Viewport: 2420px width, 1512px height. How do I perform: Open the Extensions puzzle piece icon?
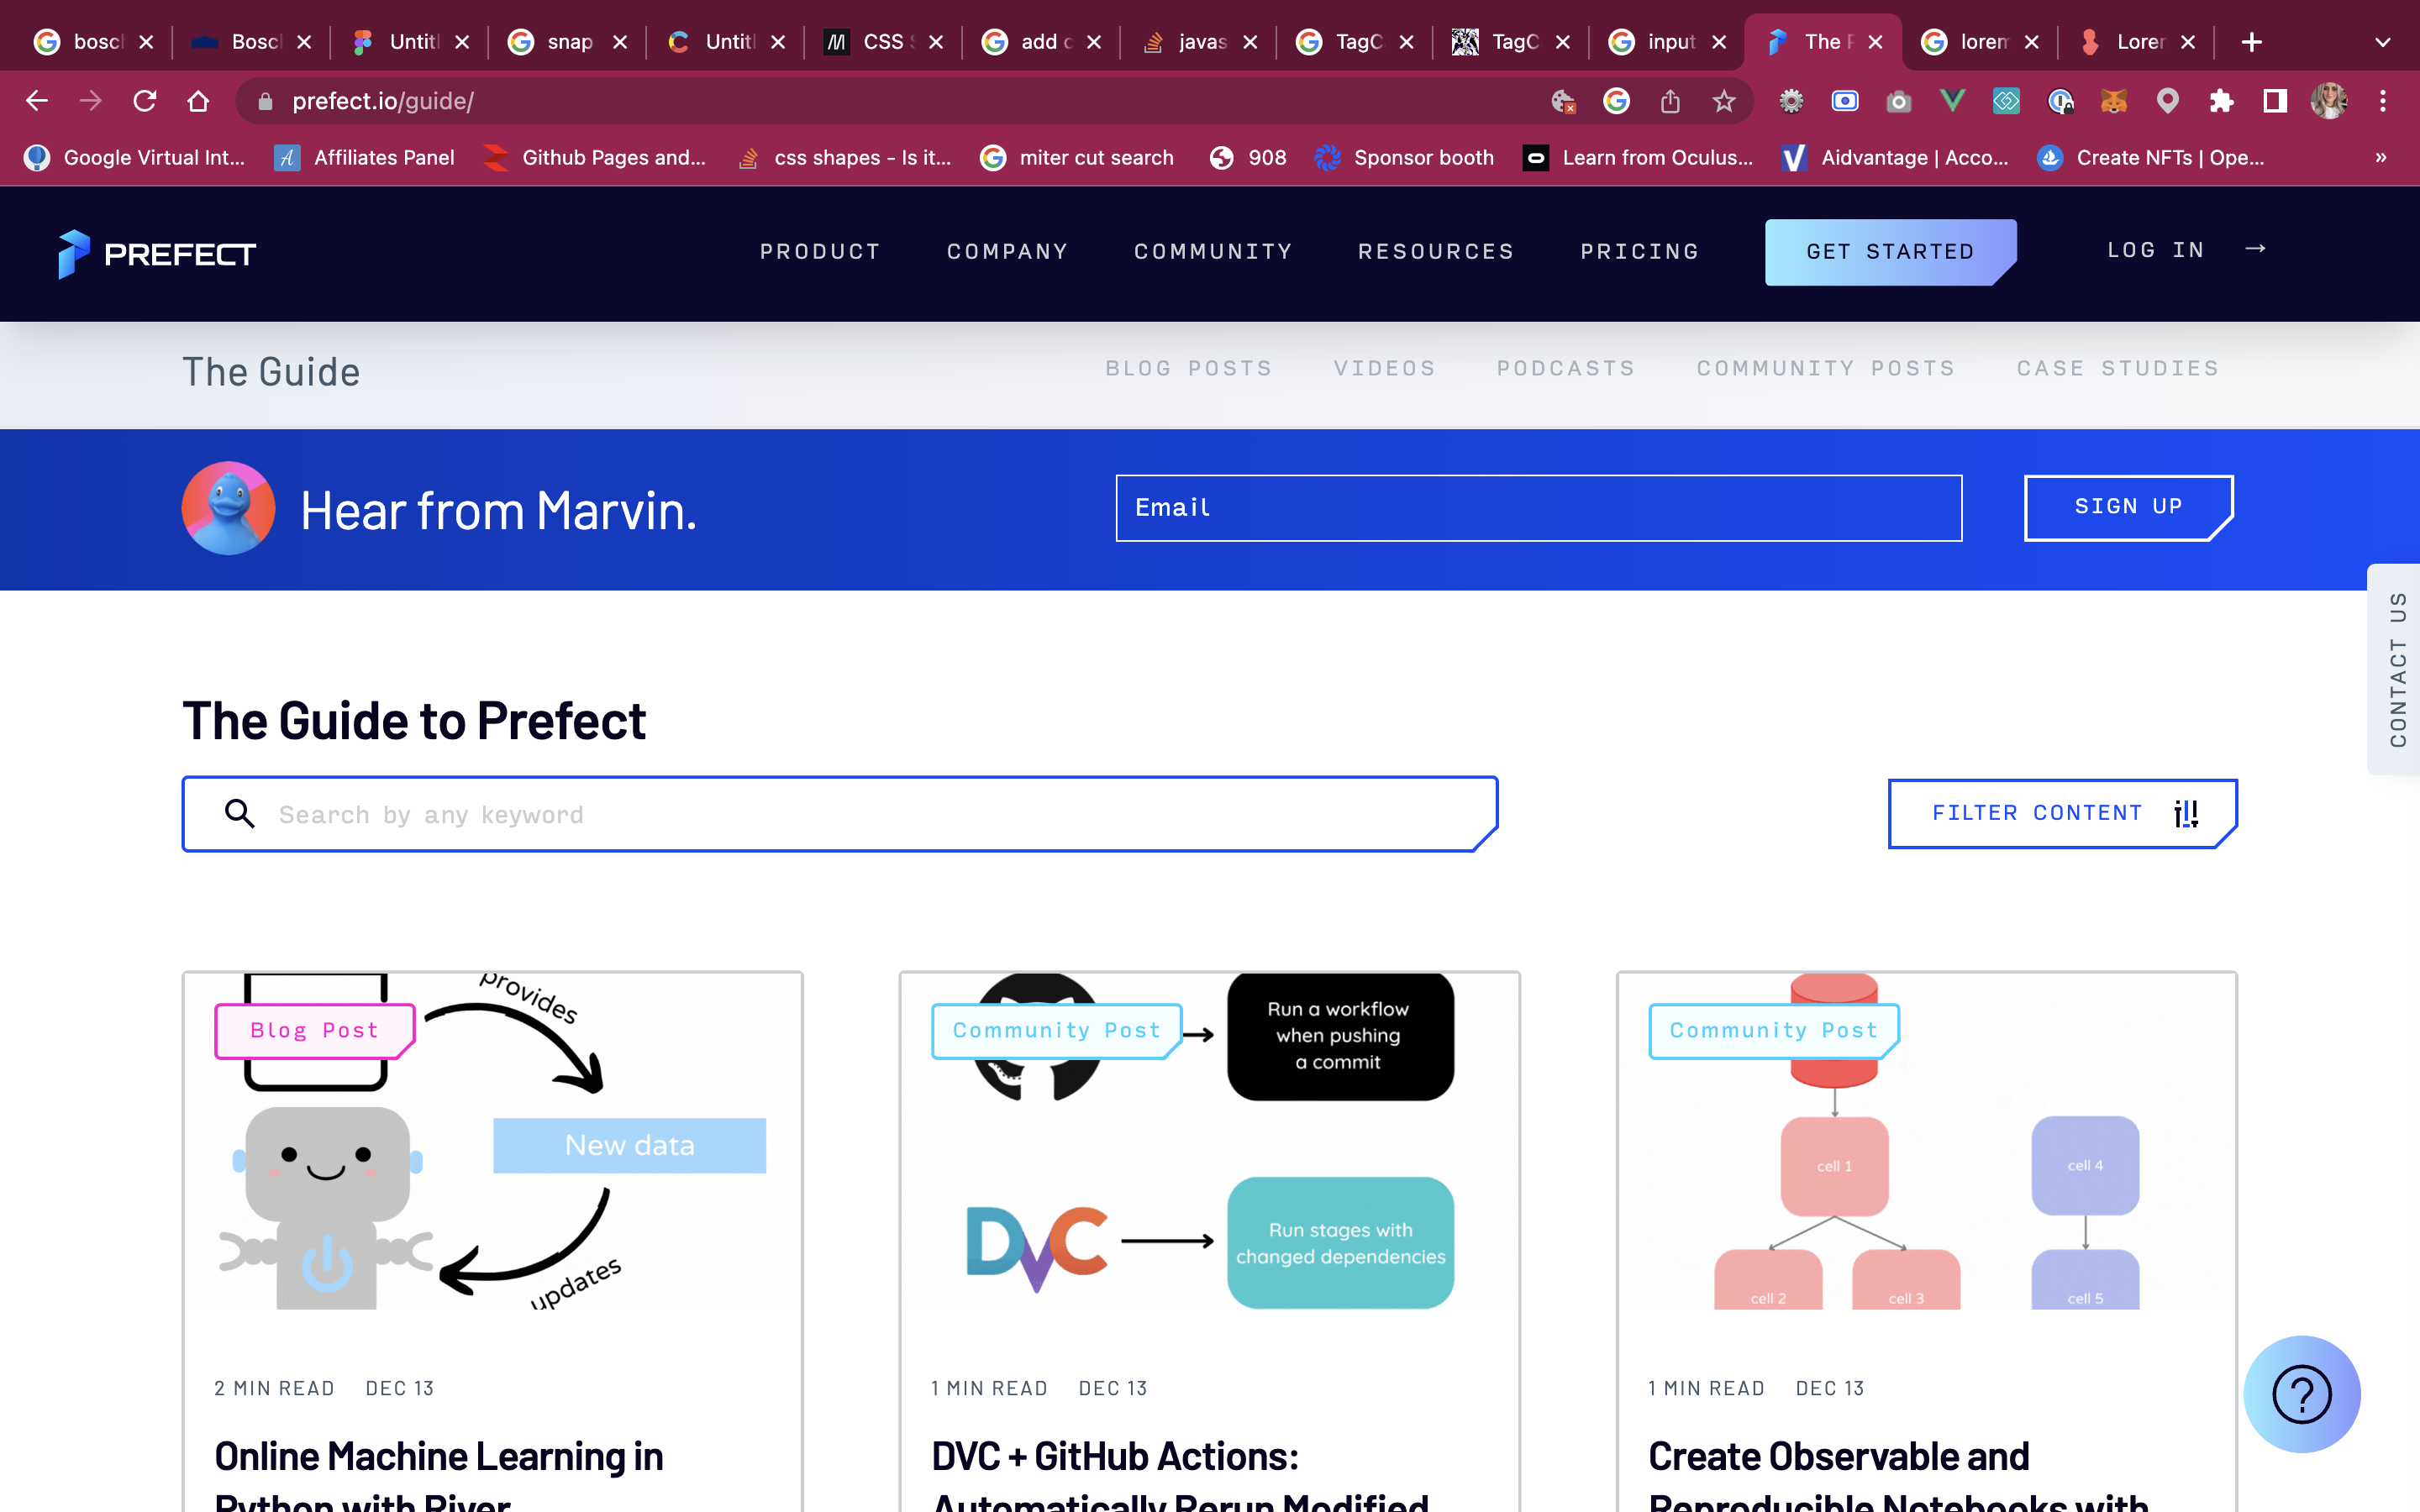coord(2221,101)
